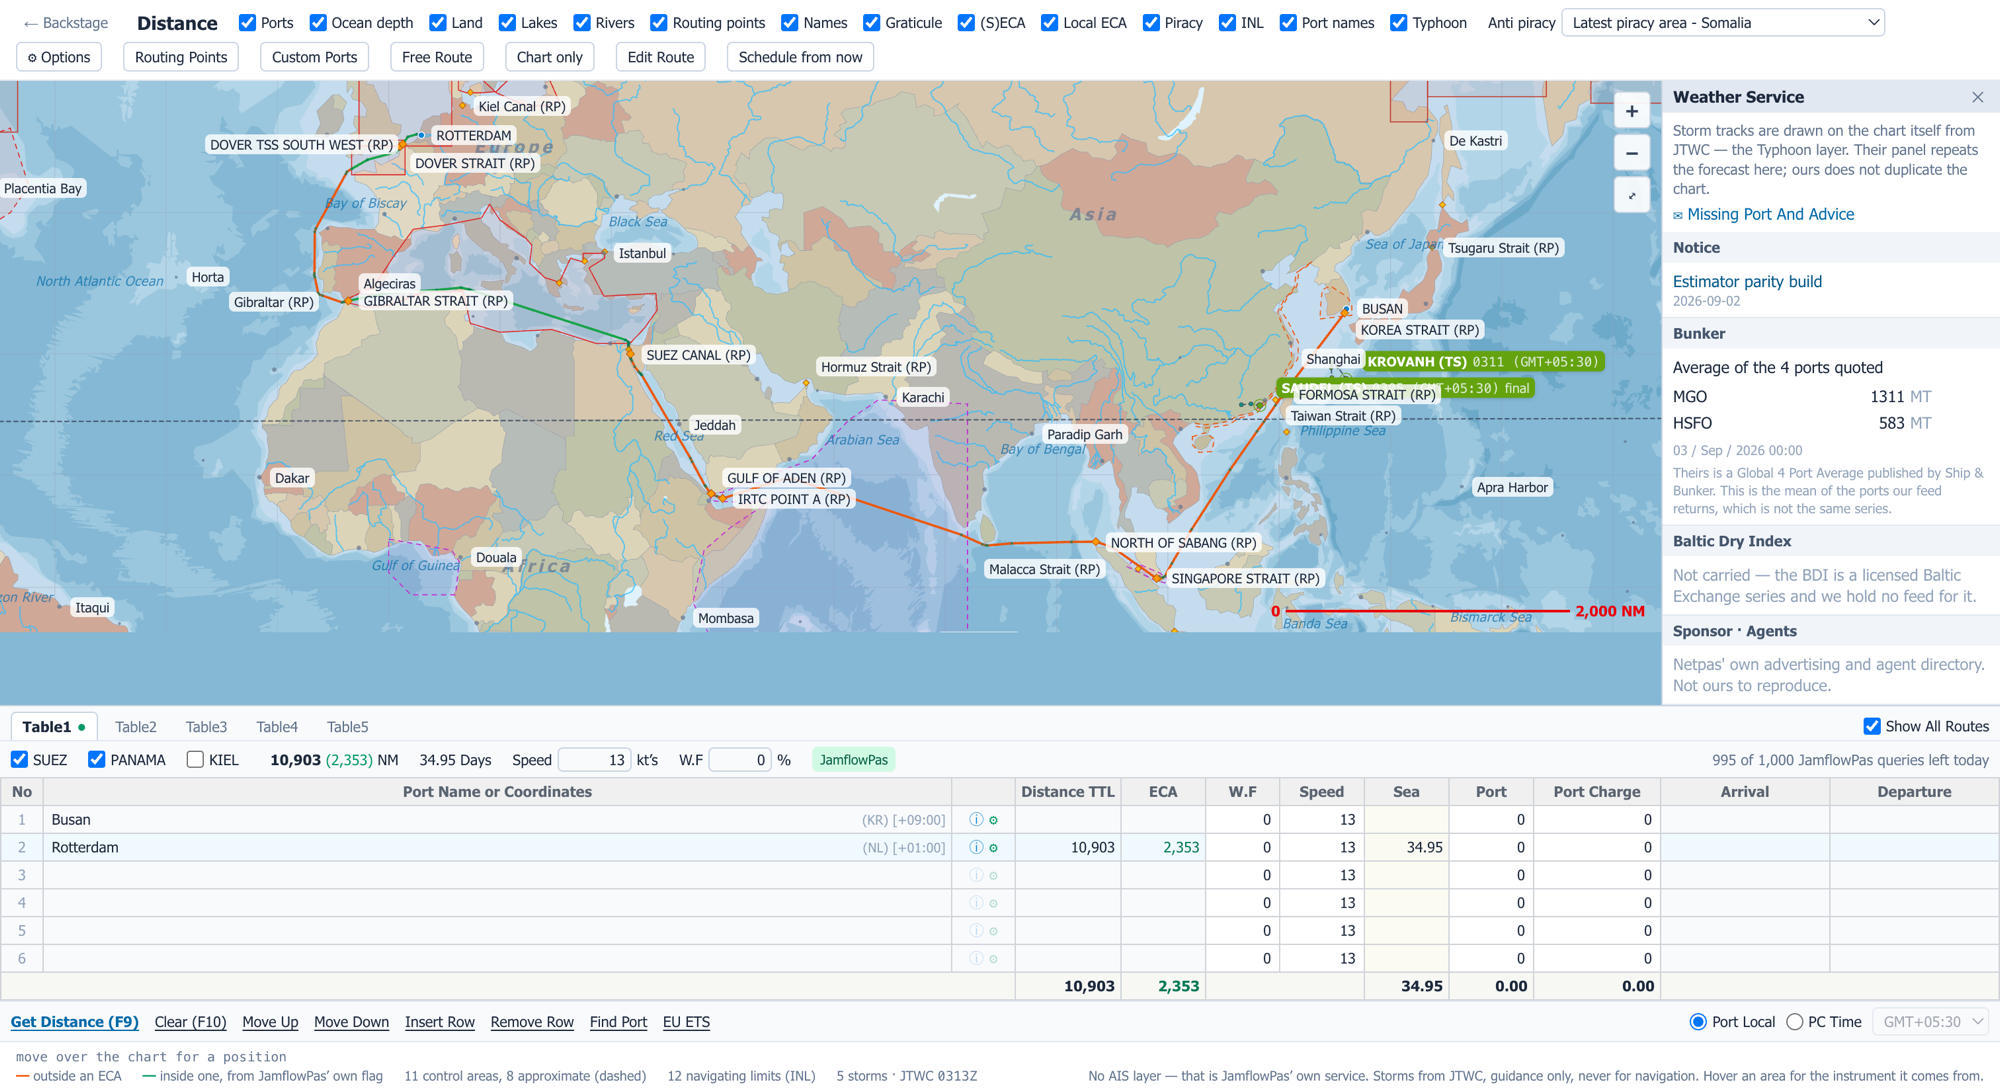
Task: Click the Free Route button
Action: pos(437,57)
